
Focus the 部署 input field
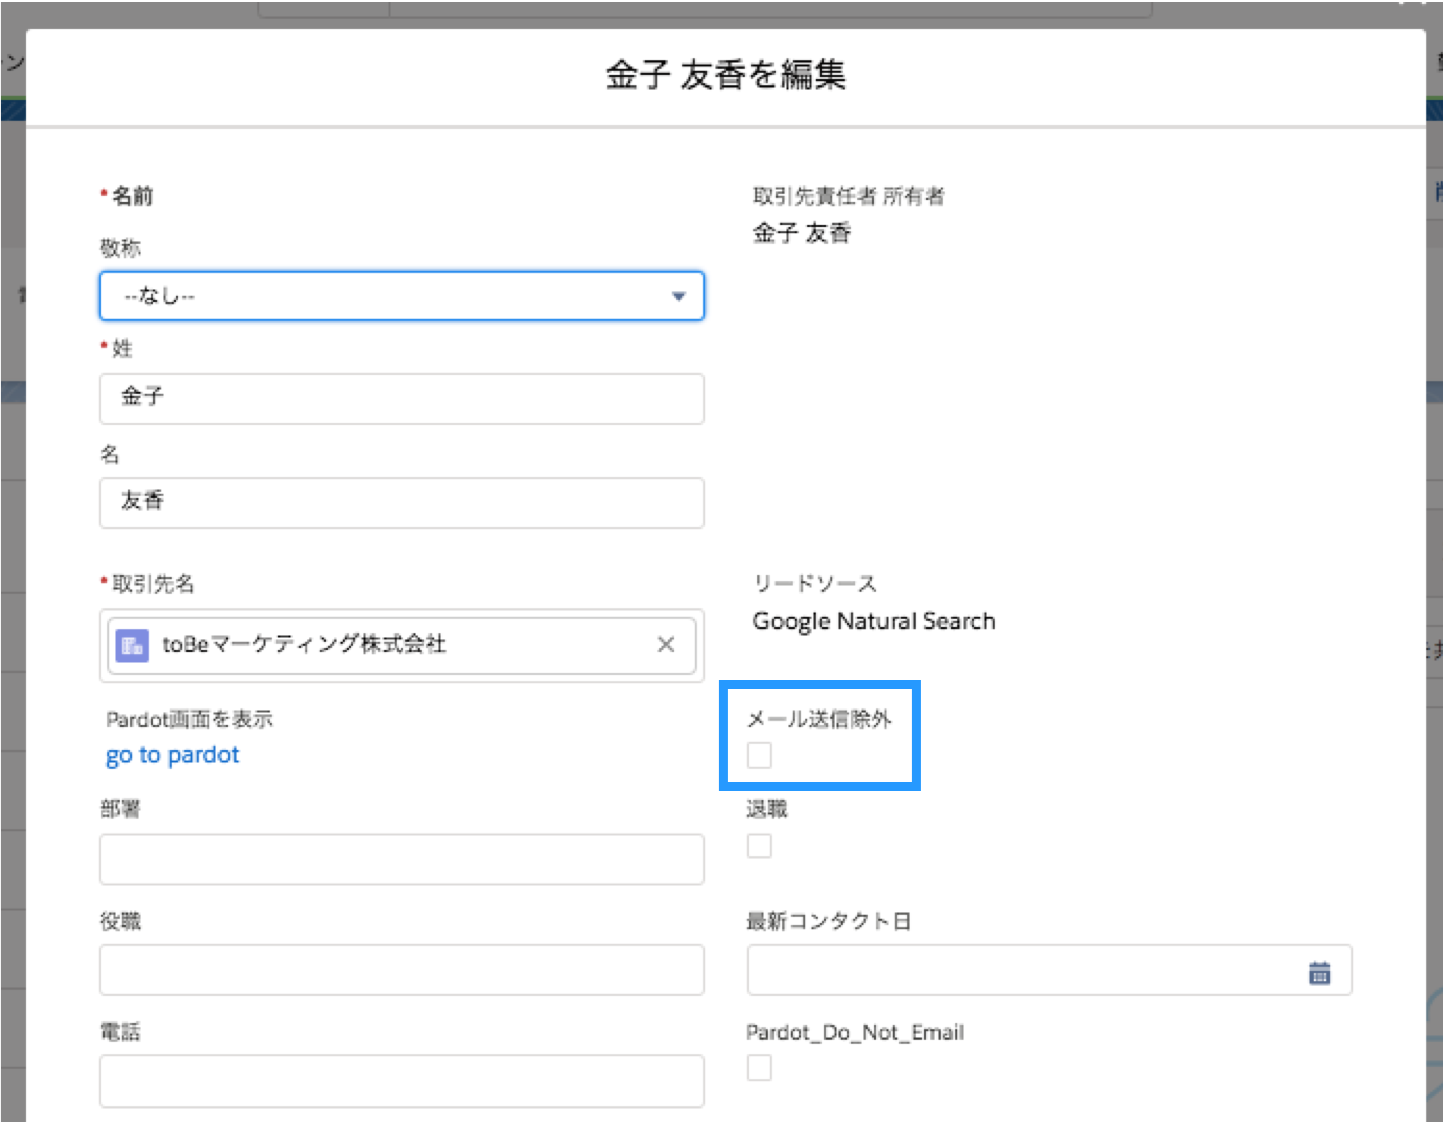[402, 859]
